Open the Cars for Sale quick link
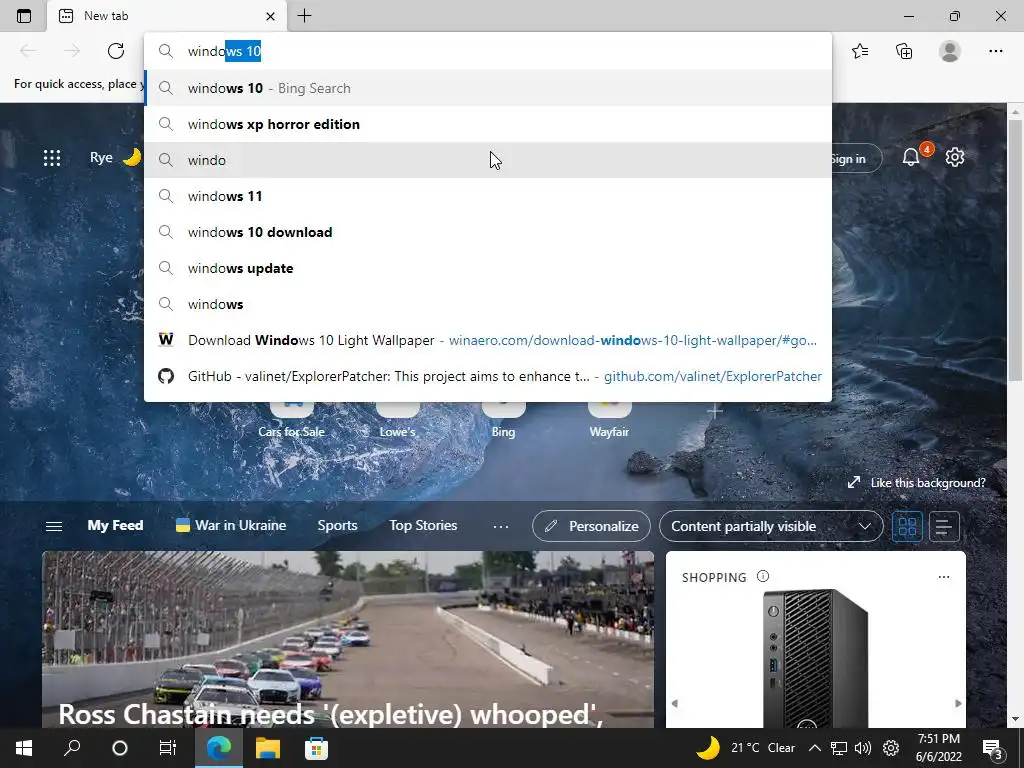Viewport: 1024px width, 768px height. click(291, 419)
